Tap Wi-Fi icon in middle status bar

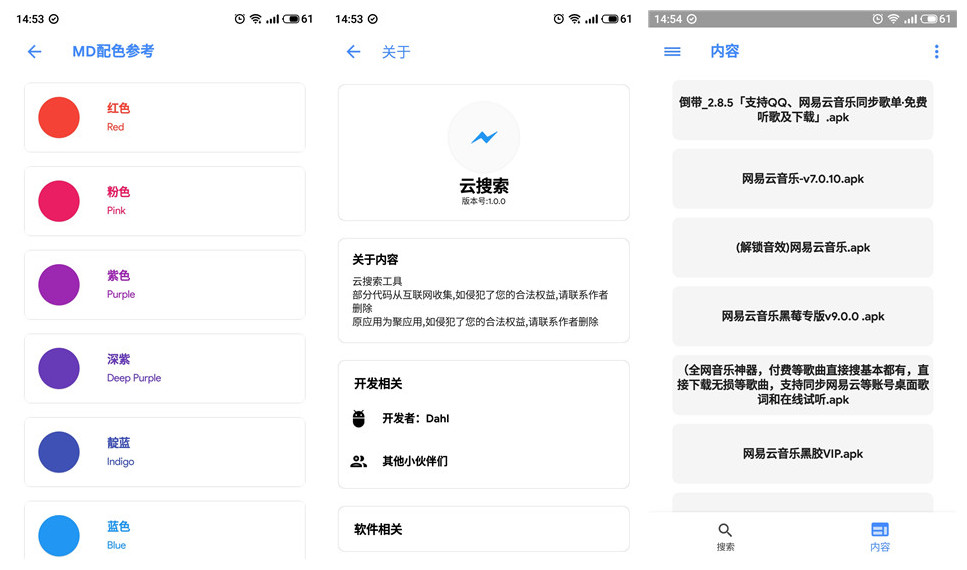click(x=575, y=19)
